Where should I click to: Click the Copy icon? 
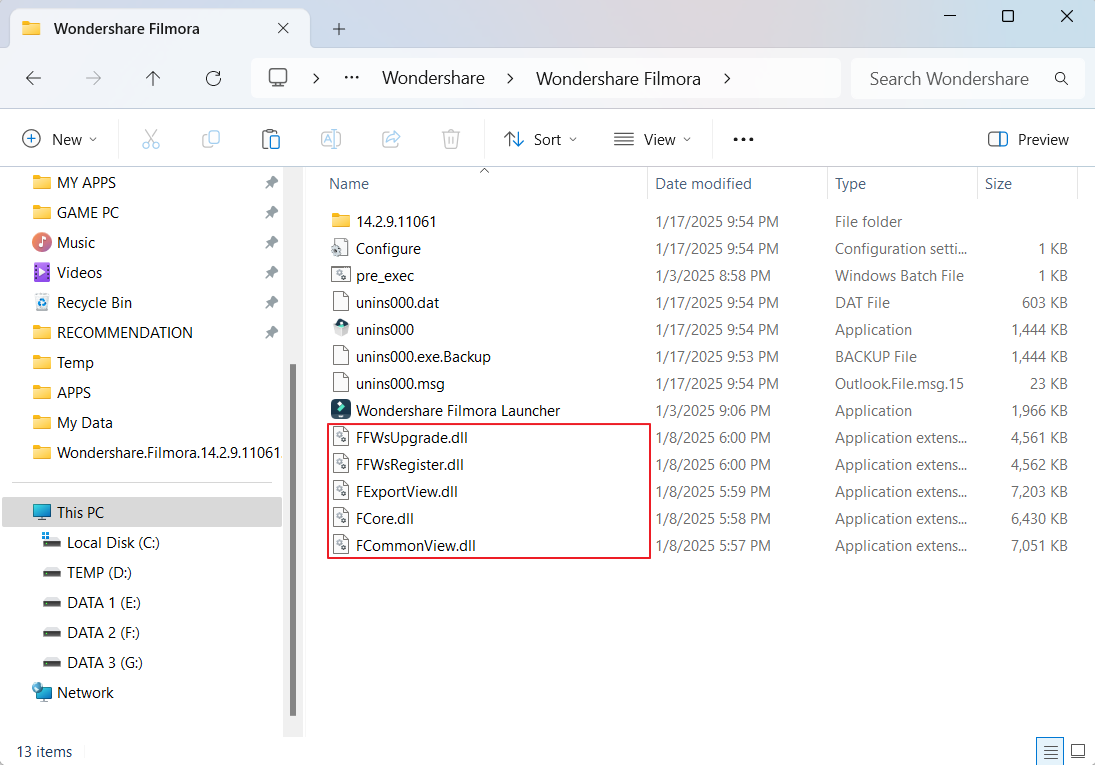(x=211, y=139)
